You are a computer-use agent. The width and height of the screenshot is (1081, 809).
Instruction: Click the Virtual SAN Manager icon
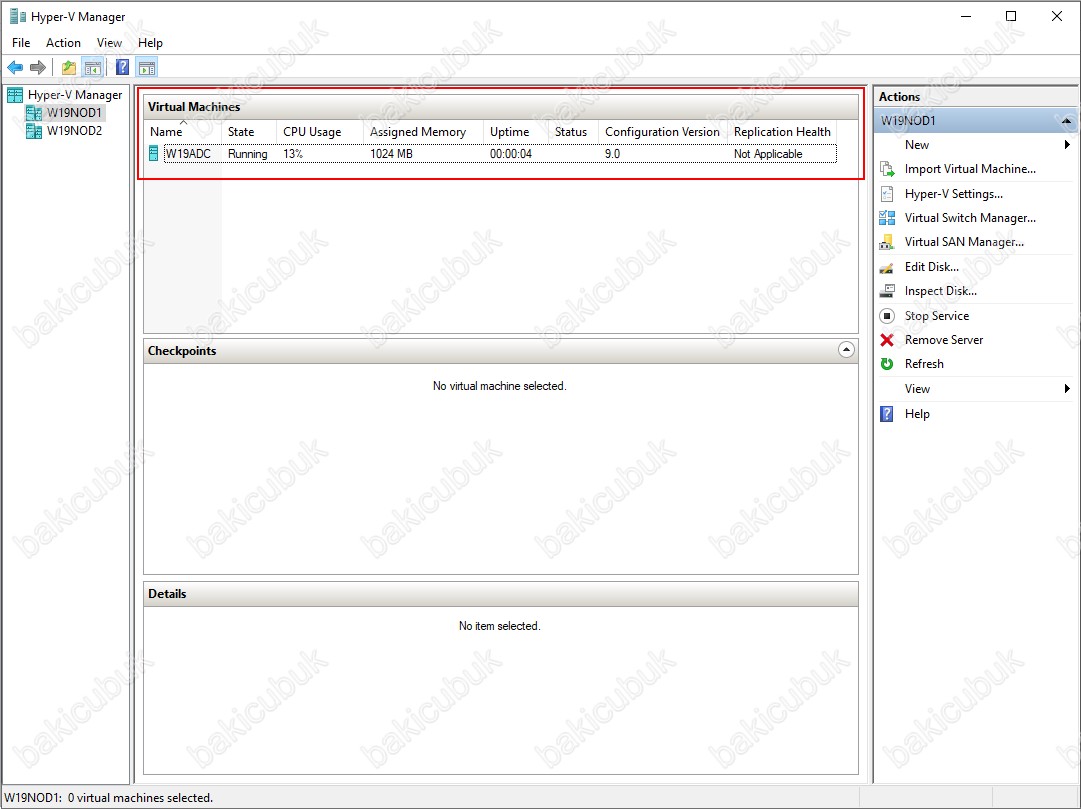[x=887, y=242]
